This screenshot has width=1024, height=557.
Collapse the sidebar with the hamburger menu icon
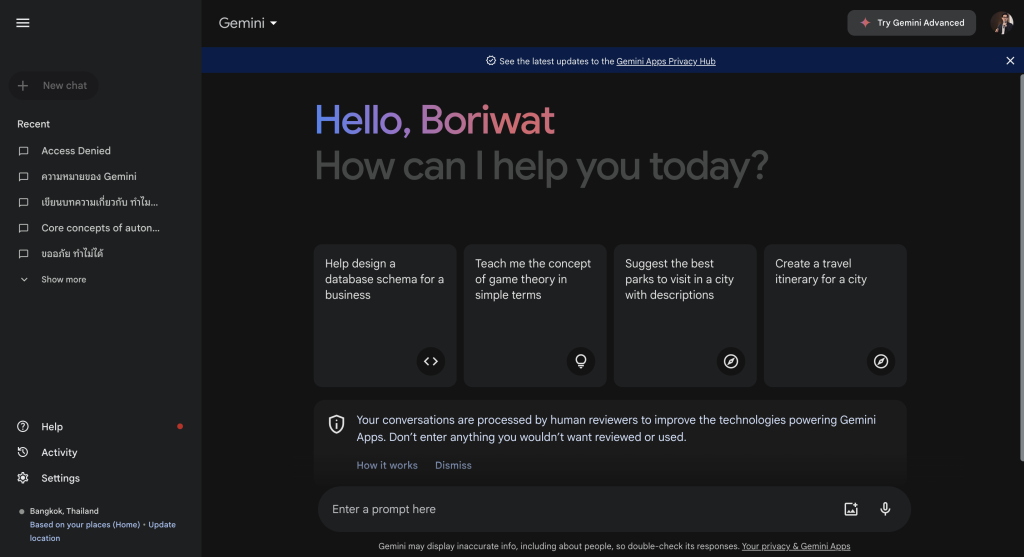pos(23,23)
